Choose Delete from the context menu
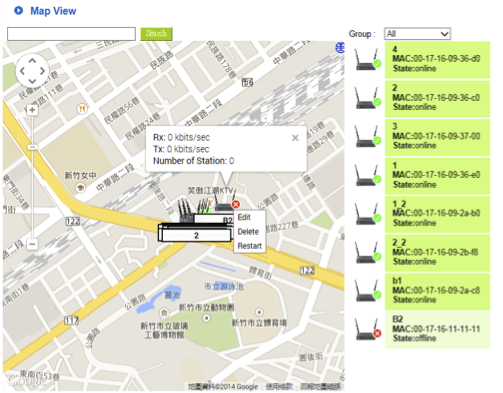Viewport: 503px width, 393px height. [x=248, y=232]
